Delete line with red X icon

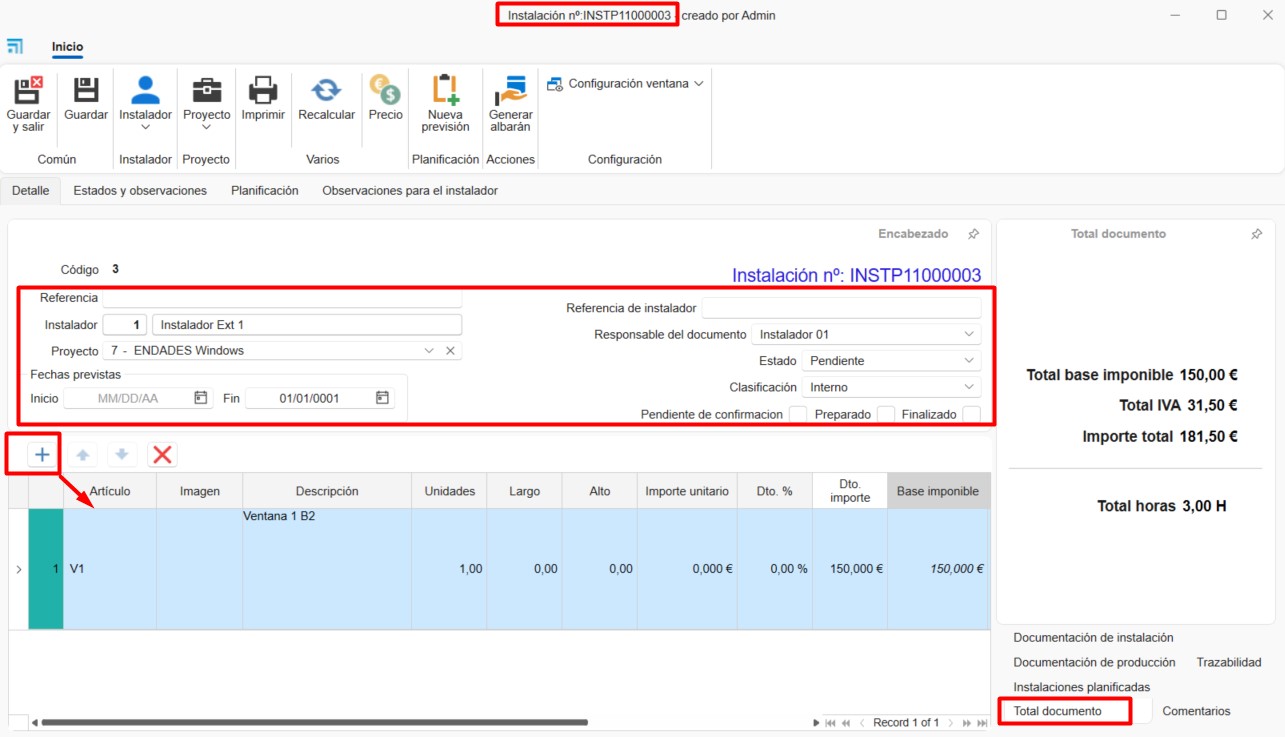pyautogui.click(x=163, y=455)
